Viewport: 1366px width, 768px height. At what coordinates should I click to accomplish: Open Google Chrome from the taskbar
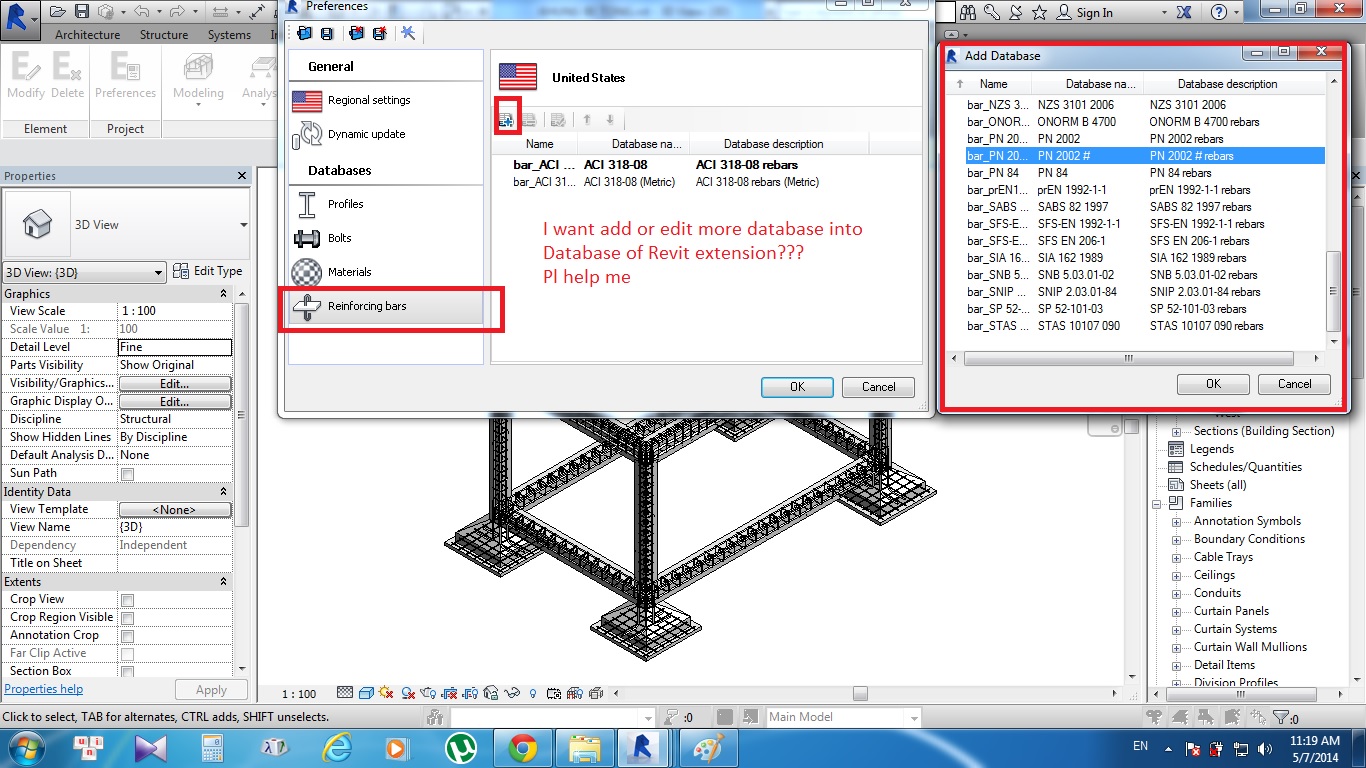(522, 747)
